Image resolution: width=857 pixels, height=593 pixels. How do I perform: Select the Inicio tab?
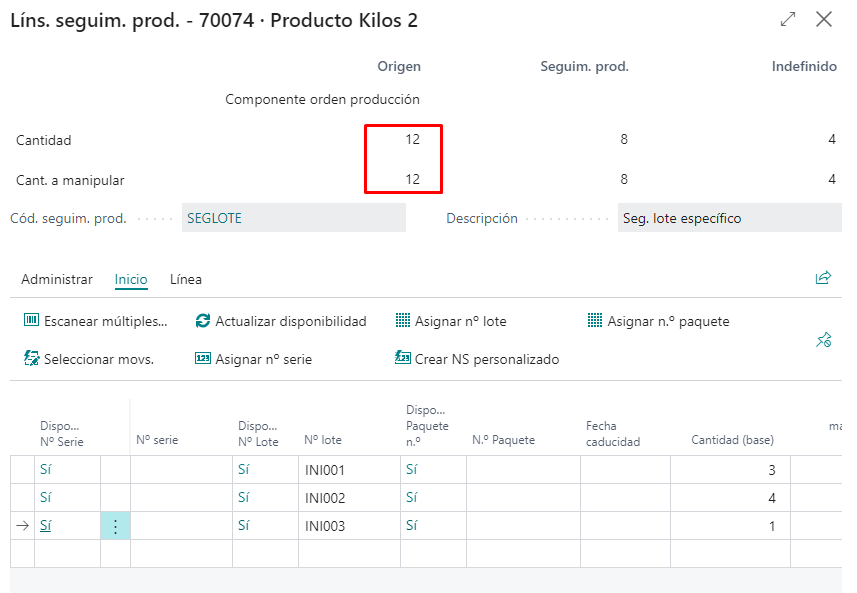click(x=131, y=280)
